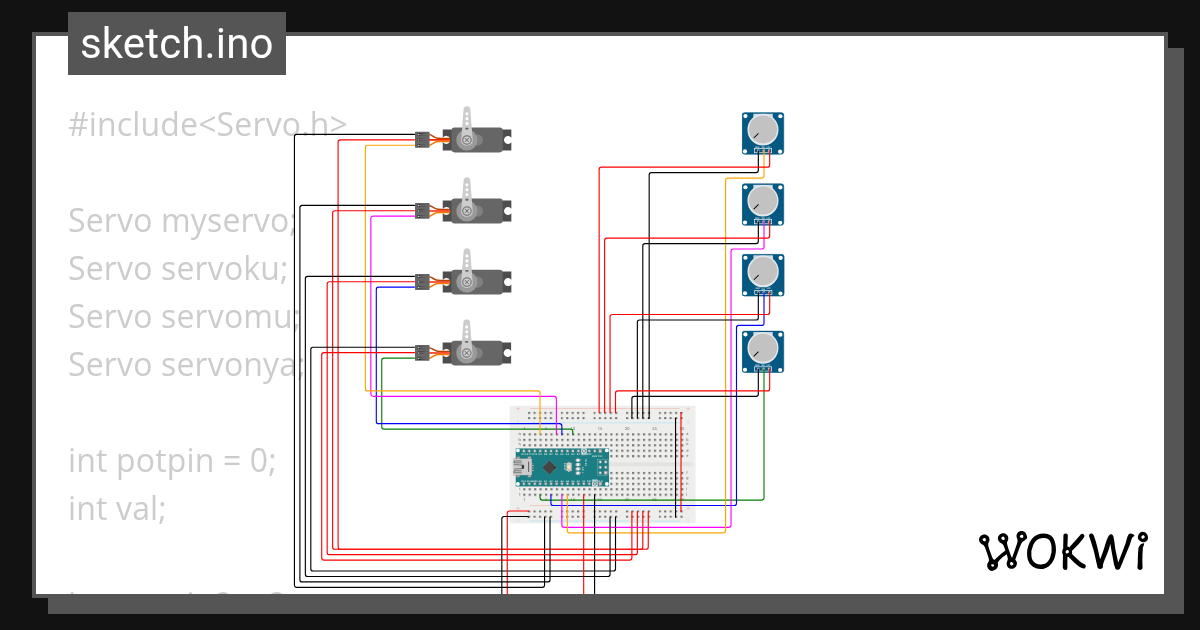Click the 'int val;' code line
The width and height of the screenshot is (1200, 630).
117,509
